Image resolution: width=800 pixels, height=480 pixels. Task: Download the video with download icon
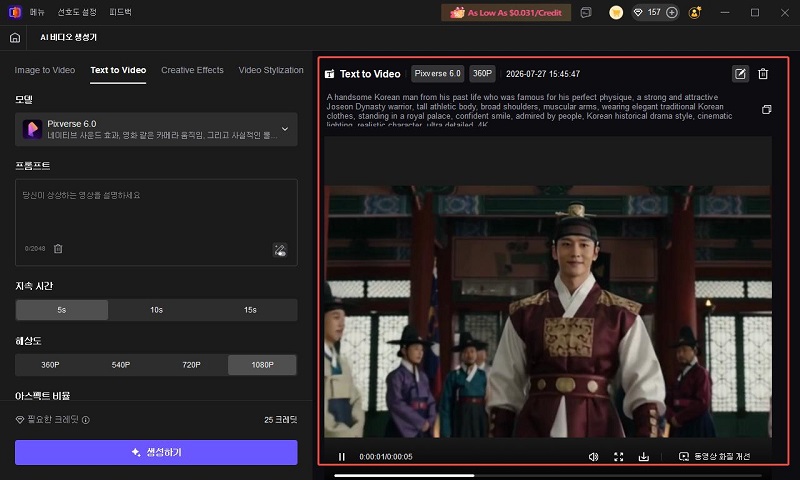point(644,457)
